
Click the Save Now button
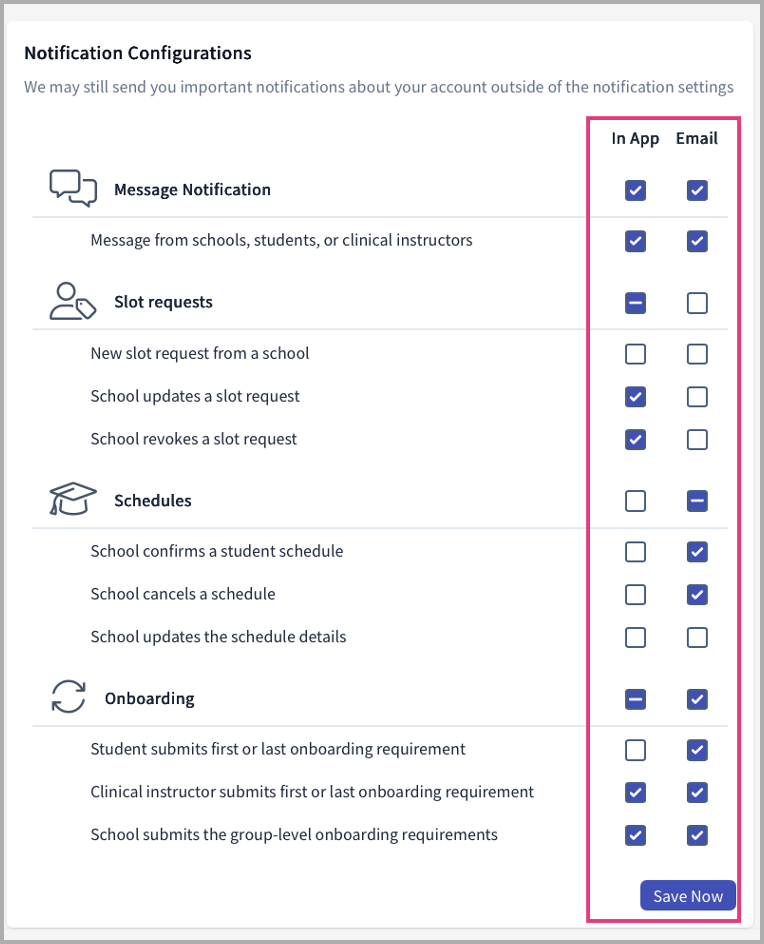click(688, 896)
